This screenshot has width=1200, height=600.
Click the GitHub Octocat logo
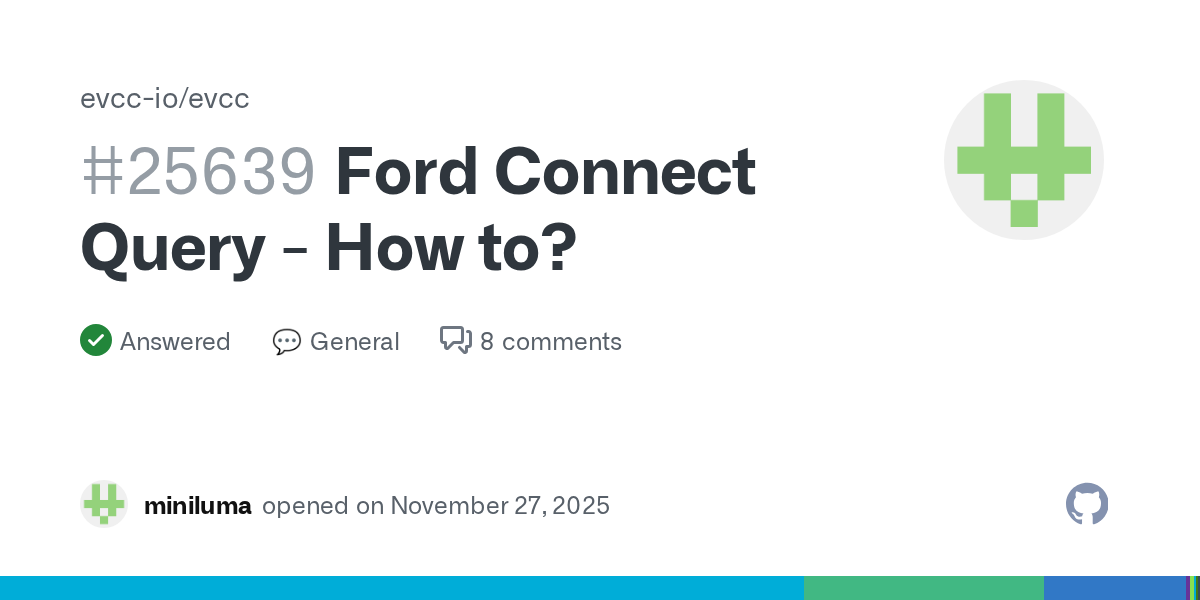pos(1087,504)
